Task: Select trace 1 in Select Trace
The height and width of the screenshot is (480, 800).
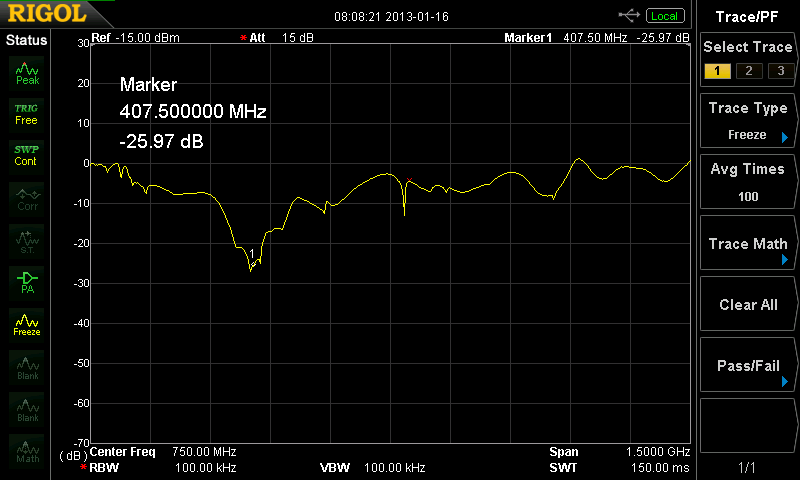Action: [x=717, y=71]
